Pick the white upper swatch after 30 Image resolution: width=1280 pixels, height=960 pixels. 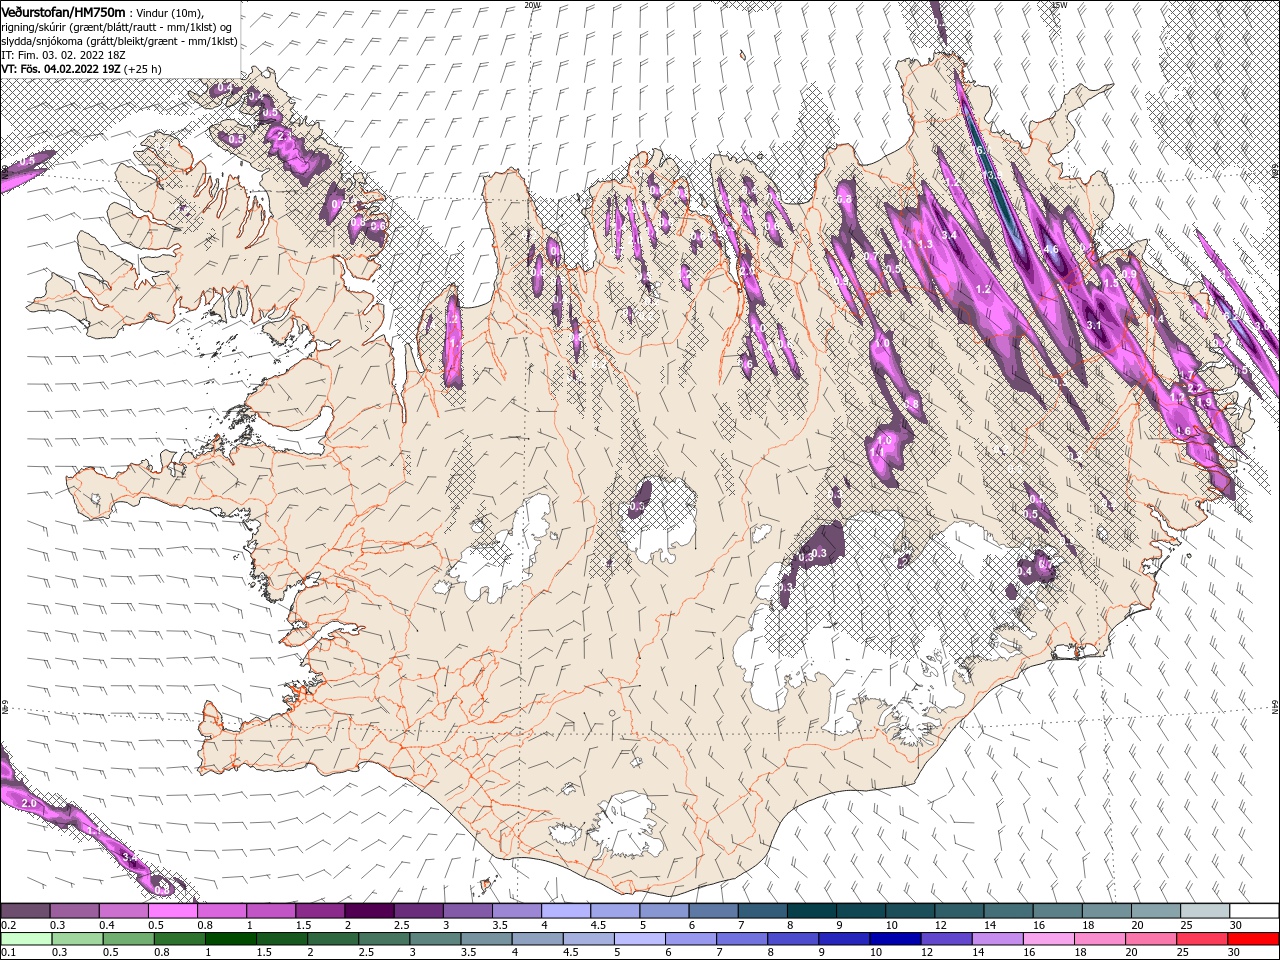point(1254,910)
